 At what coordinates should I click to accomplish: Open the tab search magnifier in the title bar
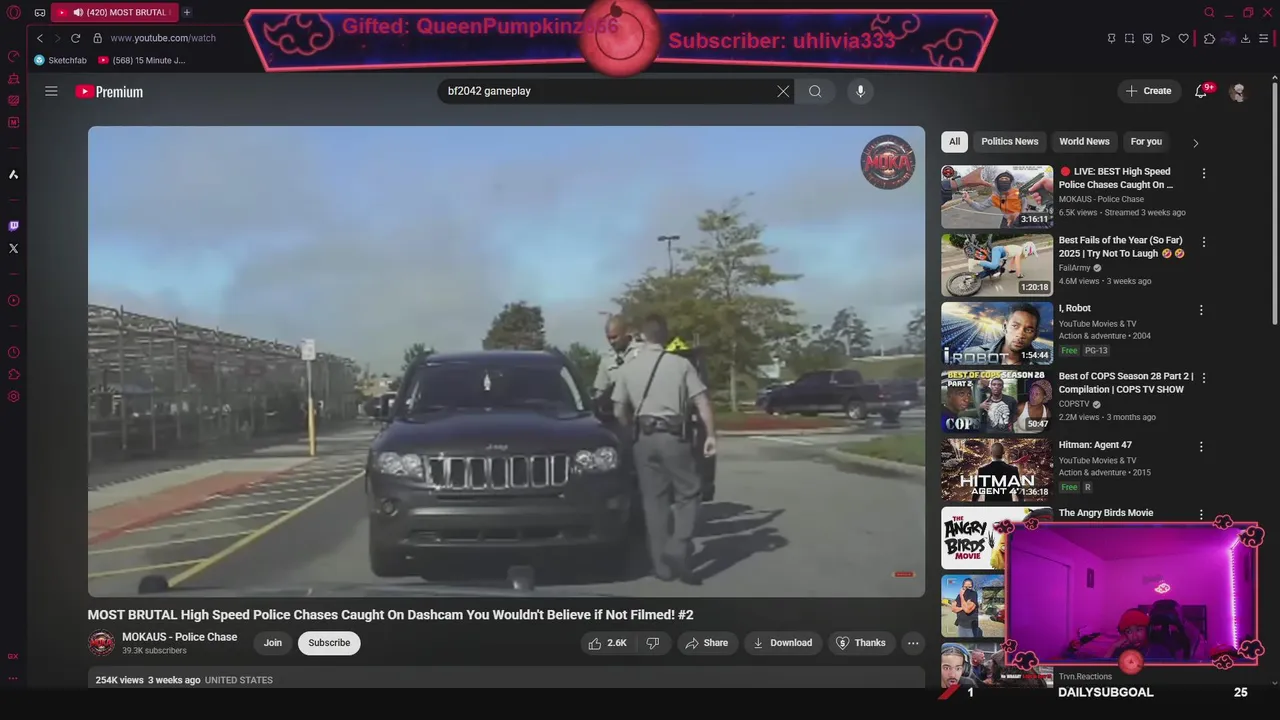point(1209,13)
